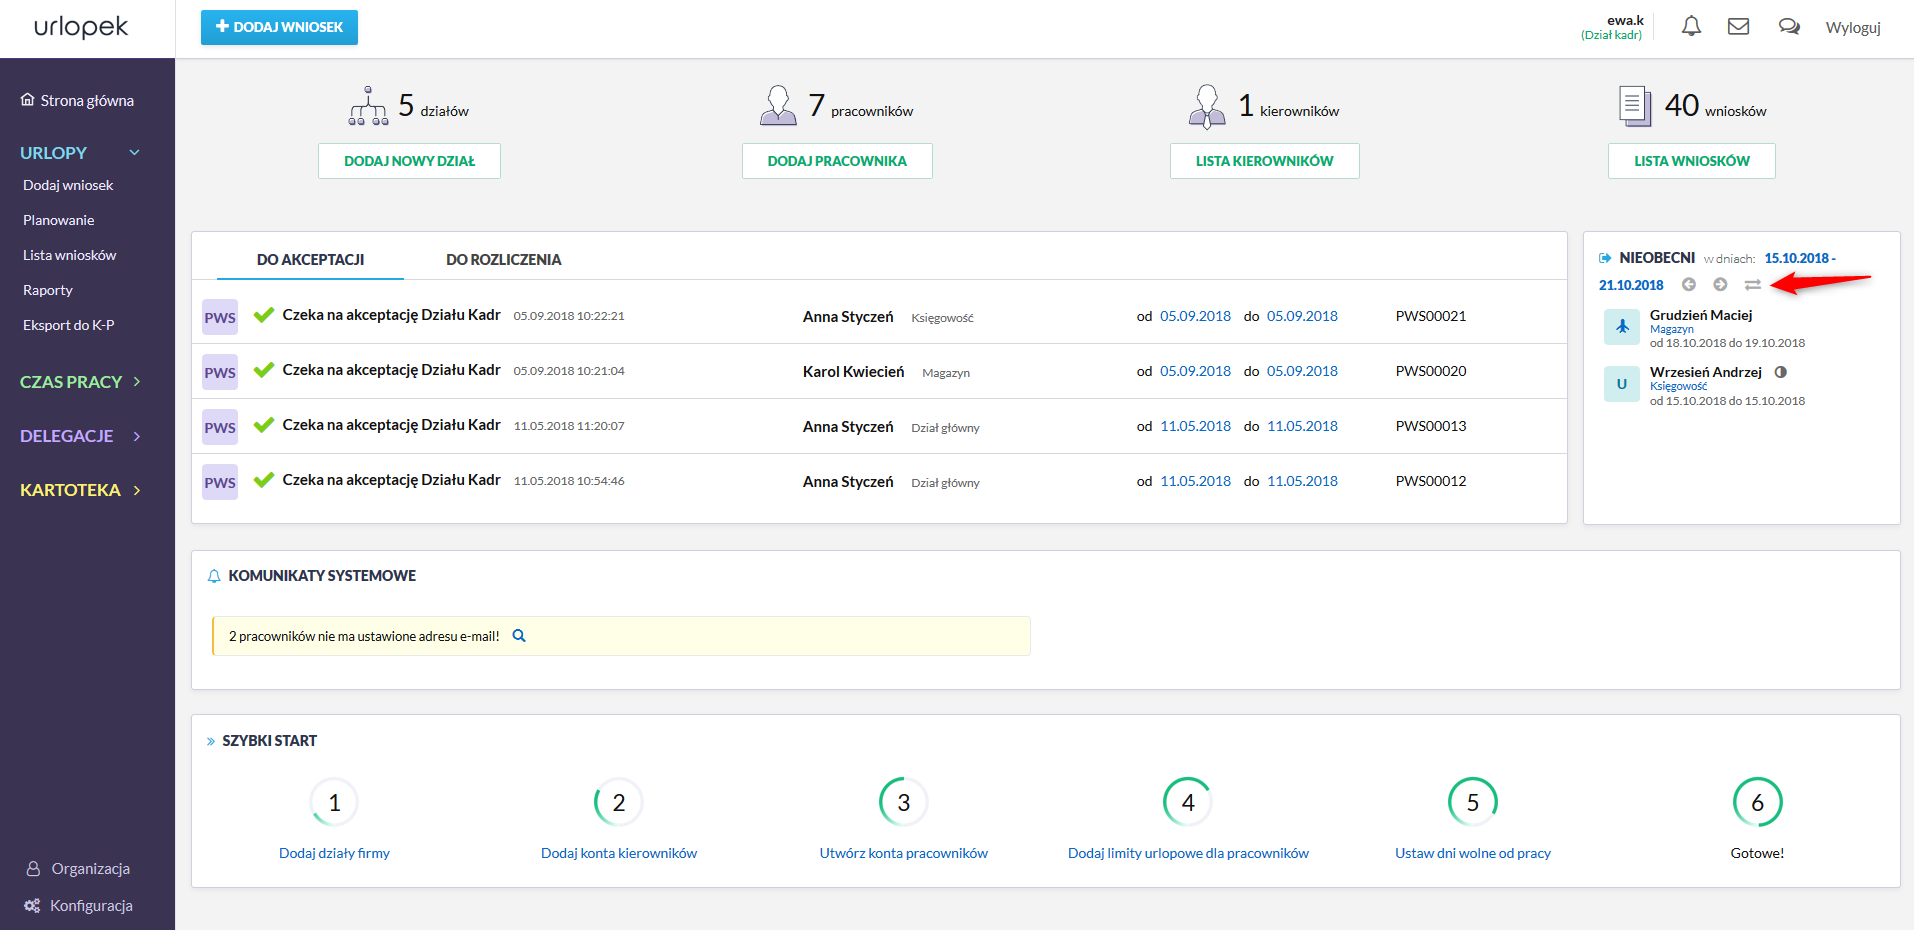Image resolution: width=1914 pixels, height=930 pixels.
Task: Open the mail envelope icon
Action: 1739,27
